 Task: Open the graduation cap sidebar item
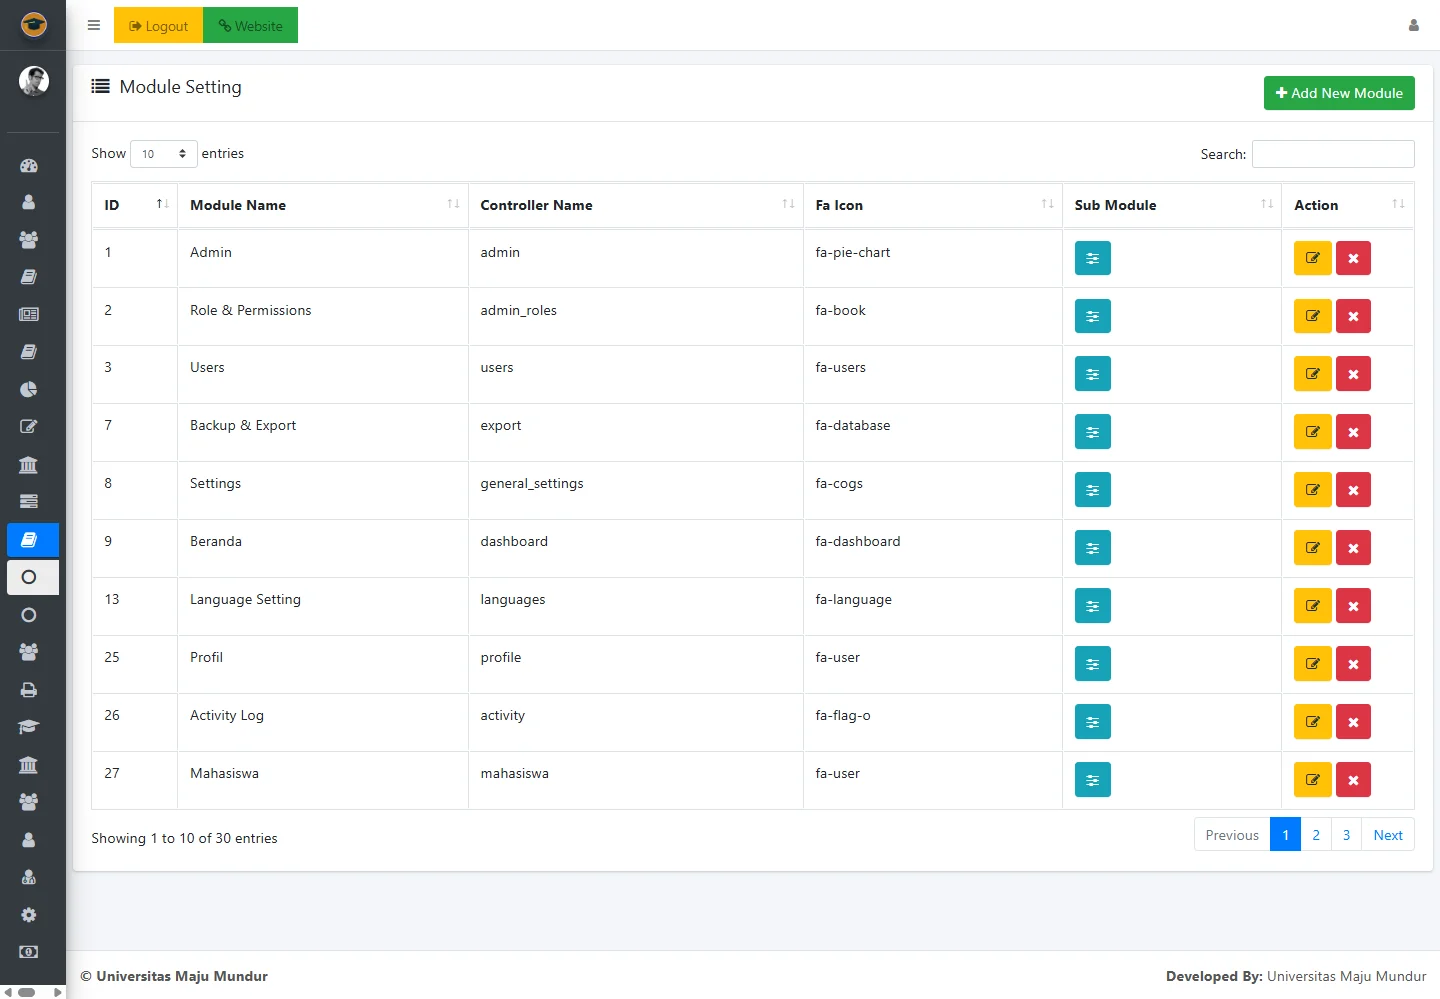[29, 727]
